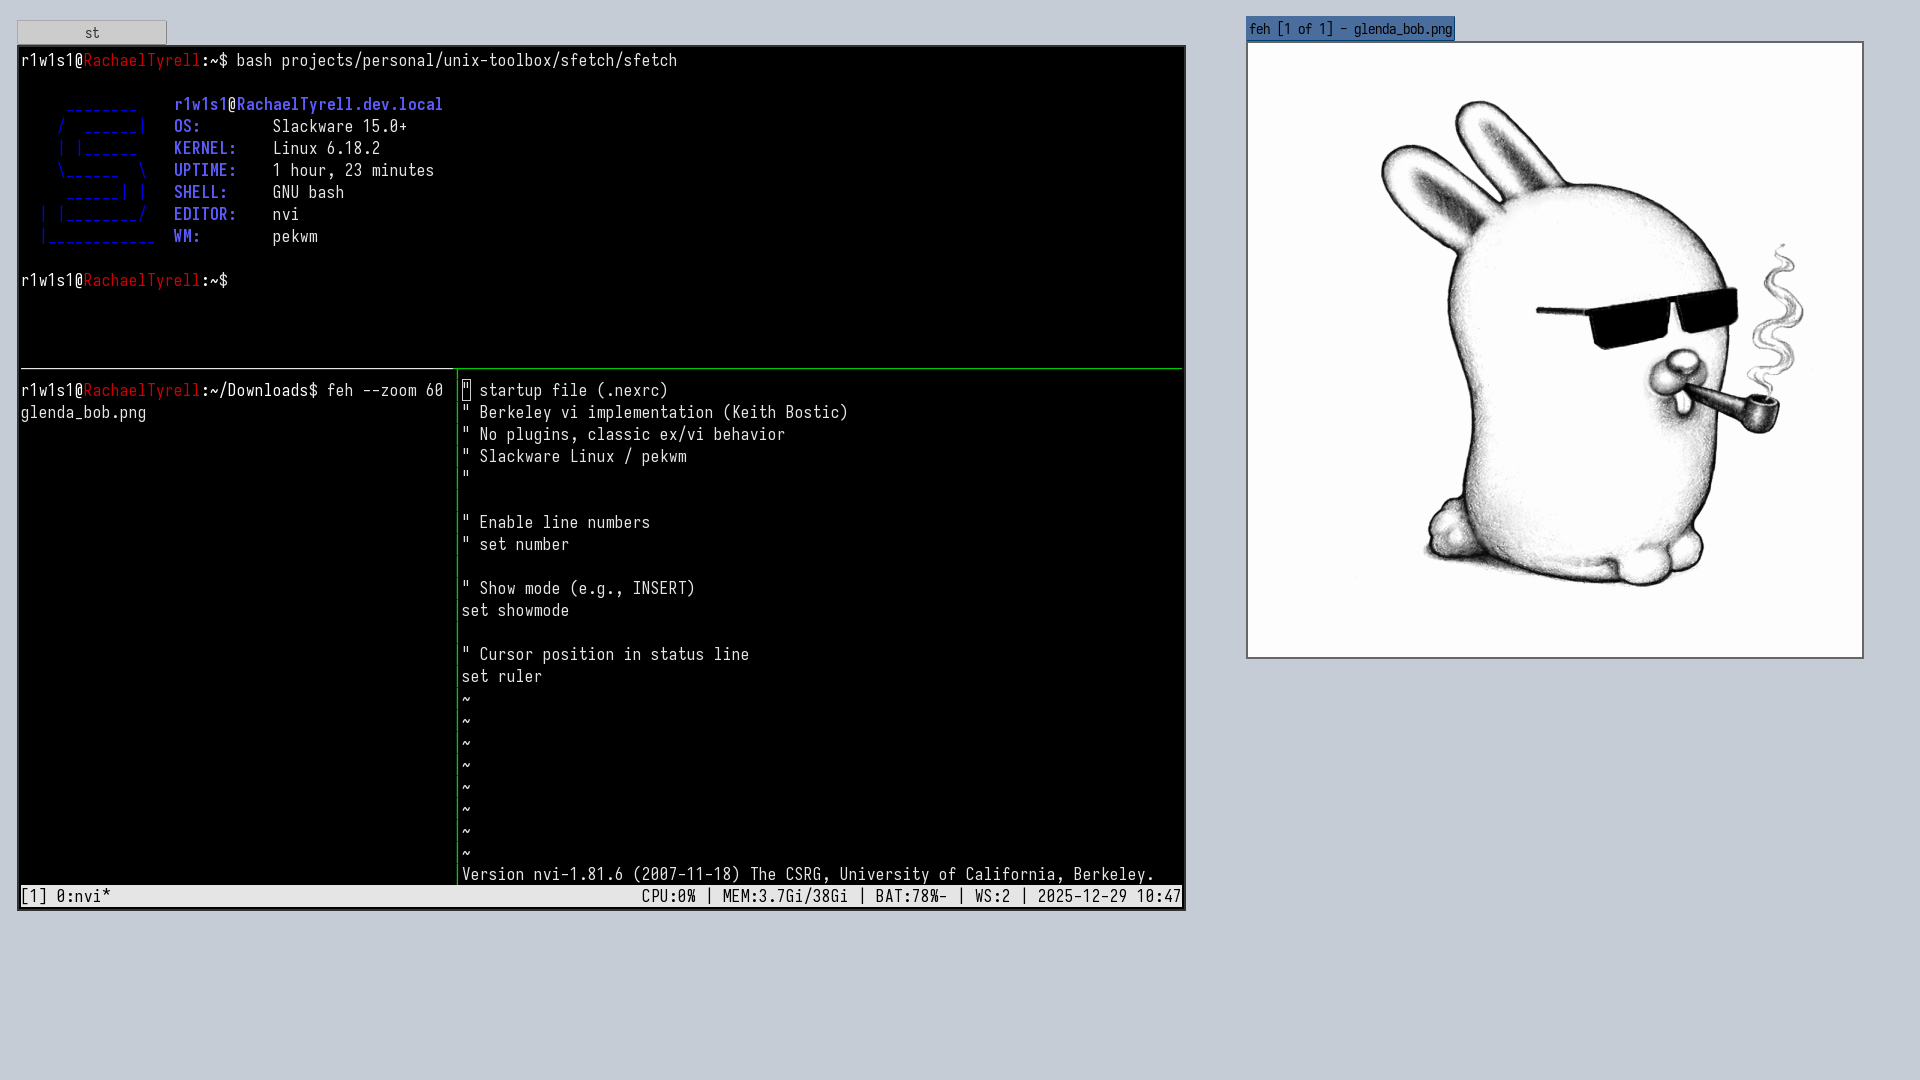Click the WS:2 workspace indicator
The width and height of the screenshot is (1920, 1080).
click(x=992, y=896)
